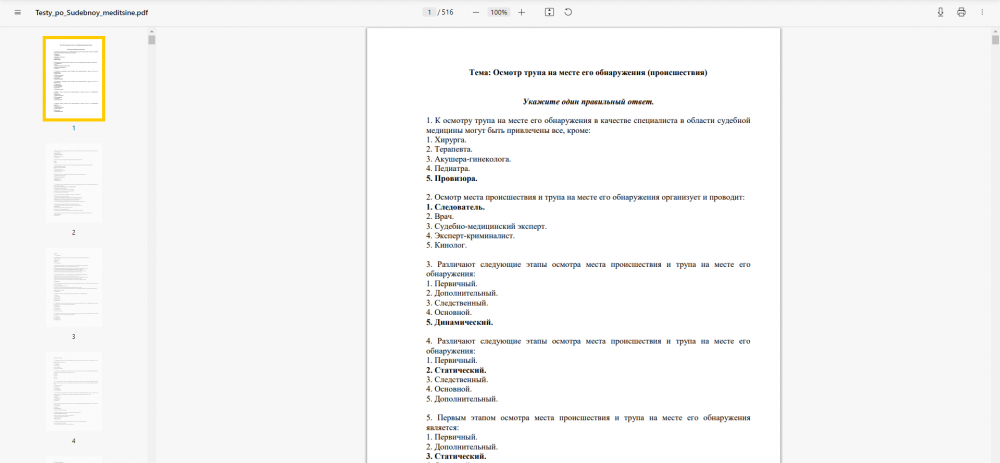Download the PDF file
Viewport: 1000px width, 463px height.
pyautogui.click(x=941, y=12)
